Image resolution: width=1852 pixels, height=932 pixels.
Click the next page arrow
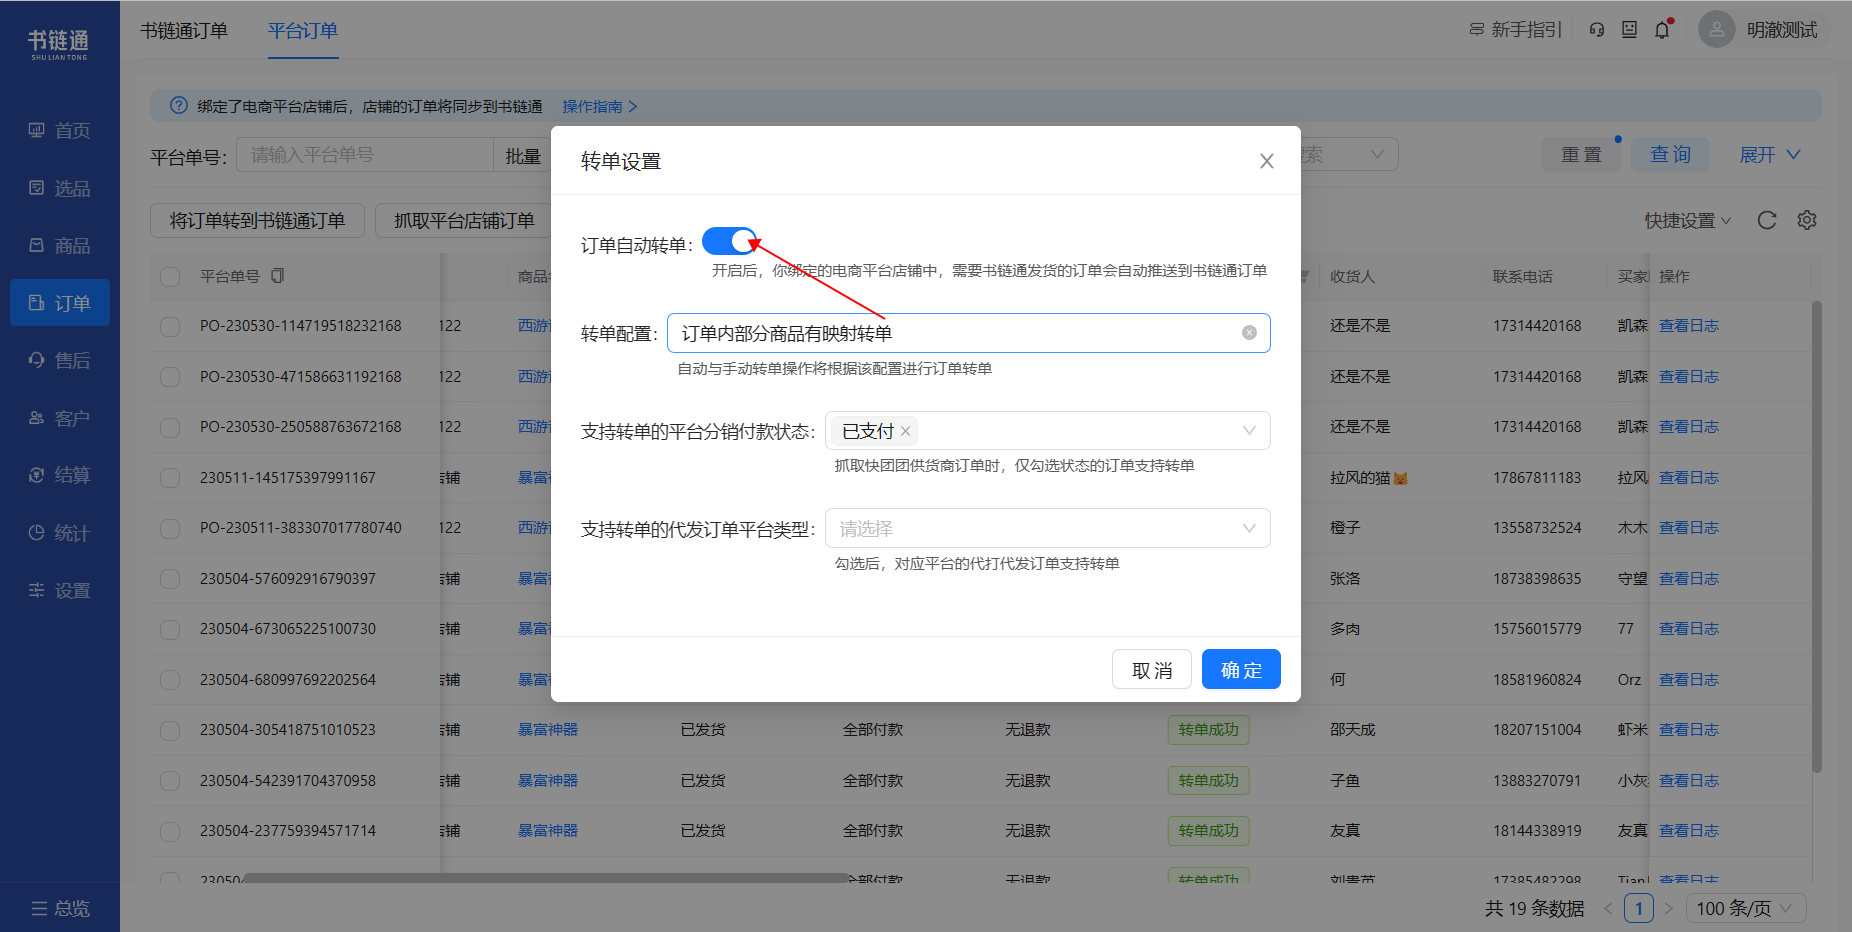pyautogui.click(x=1668, y=908)
